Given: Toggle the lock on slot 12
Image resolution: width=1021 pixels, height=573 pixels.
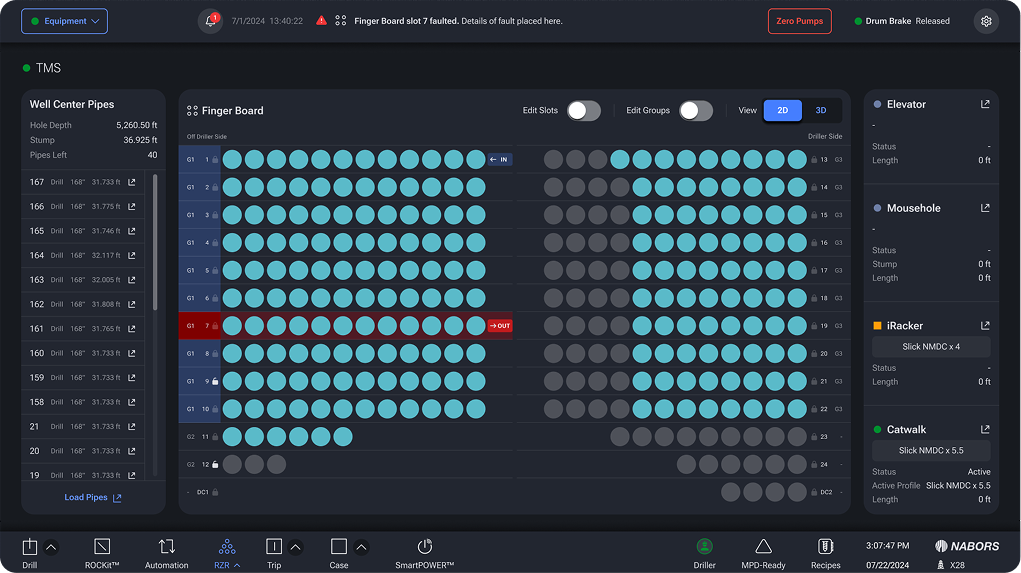Looking at the screenshot, I should click(216, 464).
